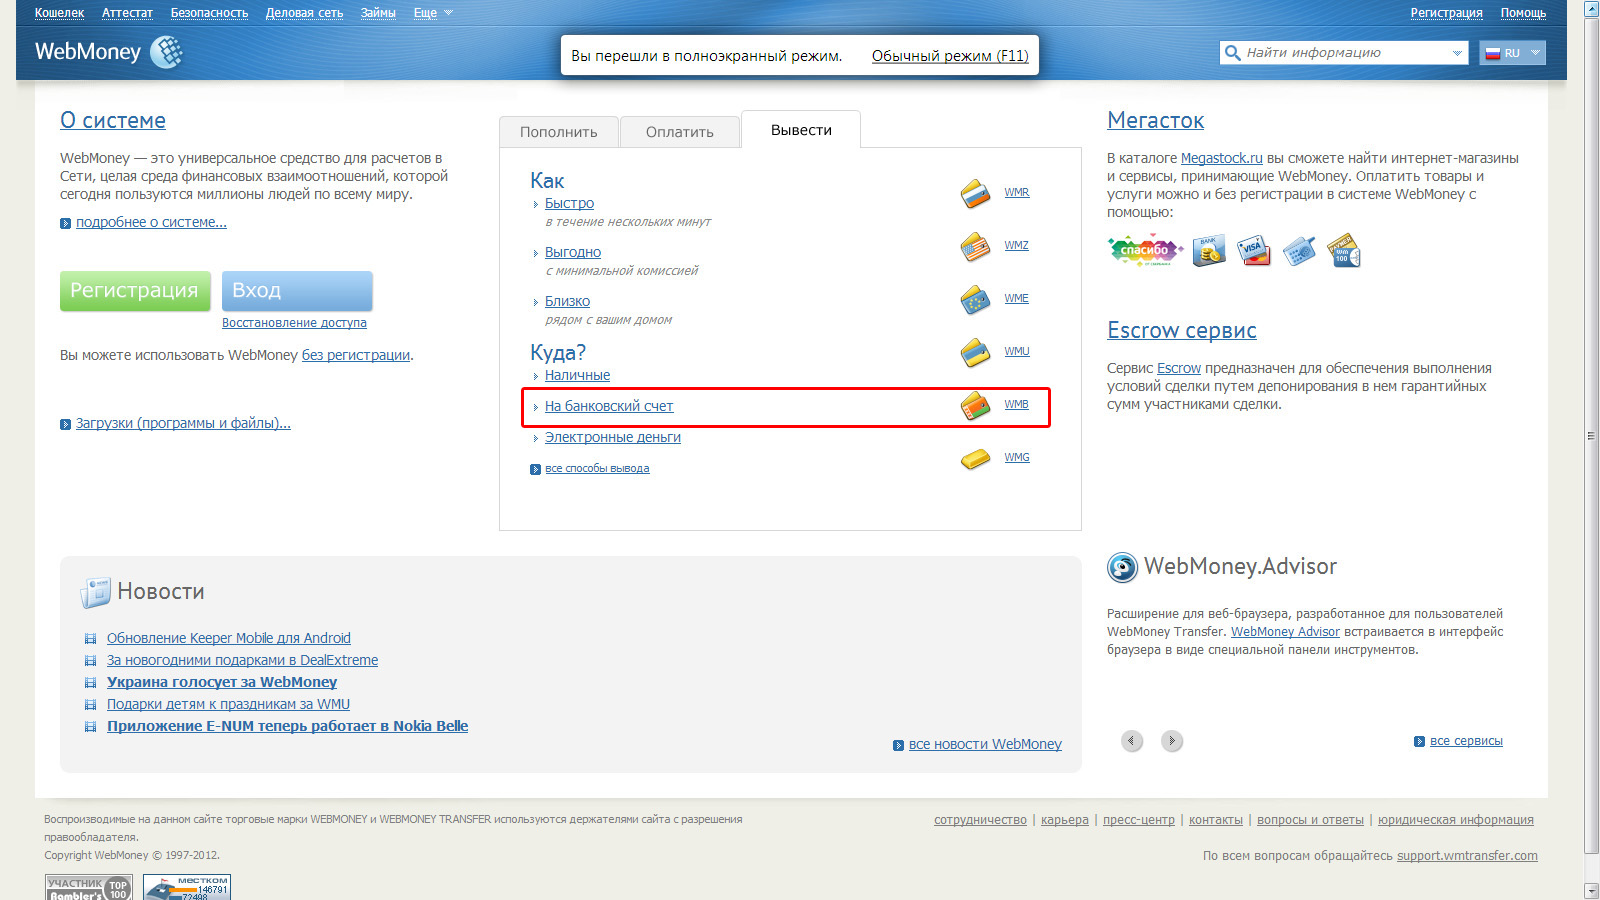Viewport: 1600px width, 900px height.
Task: Click the WebMoney logo globe icon
Action: click(x=166, y=52)
